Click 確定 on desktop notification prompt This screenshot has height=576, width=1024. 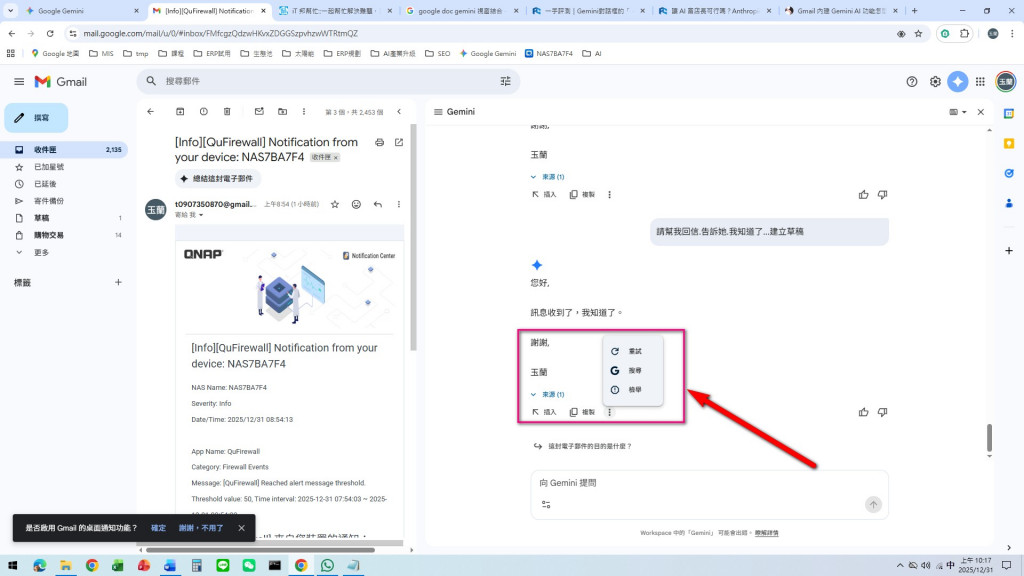(159, 528)
